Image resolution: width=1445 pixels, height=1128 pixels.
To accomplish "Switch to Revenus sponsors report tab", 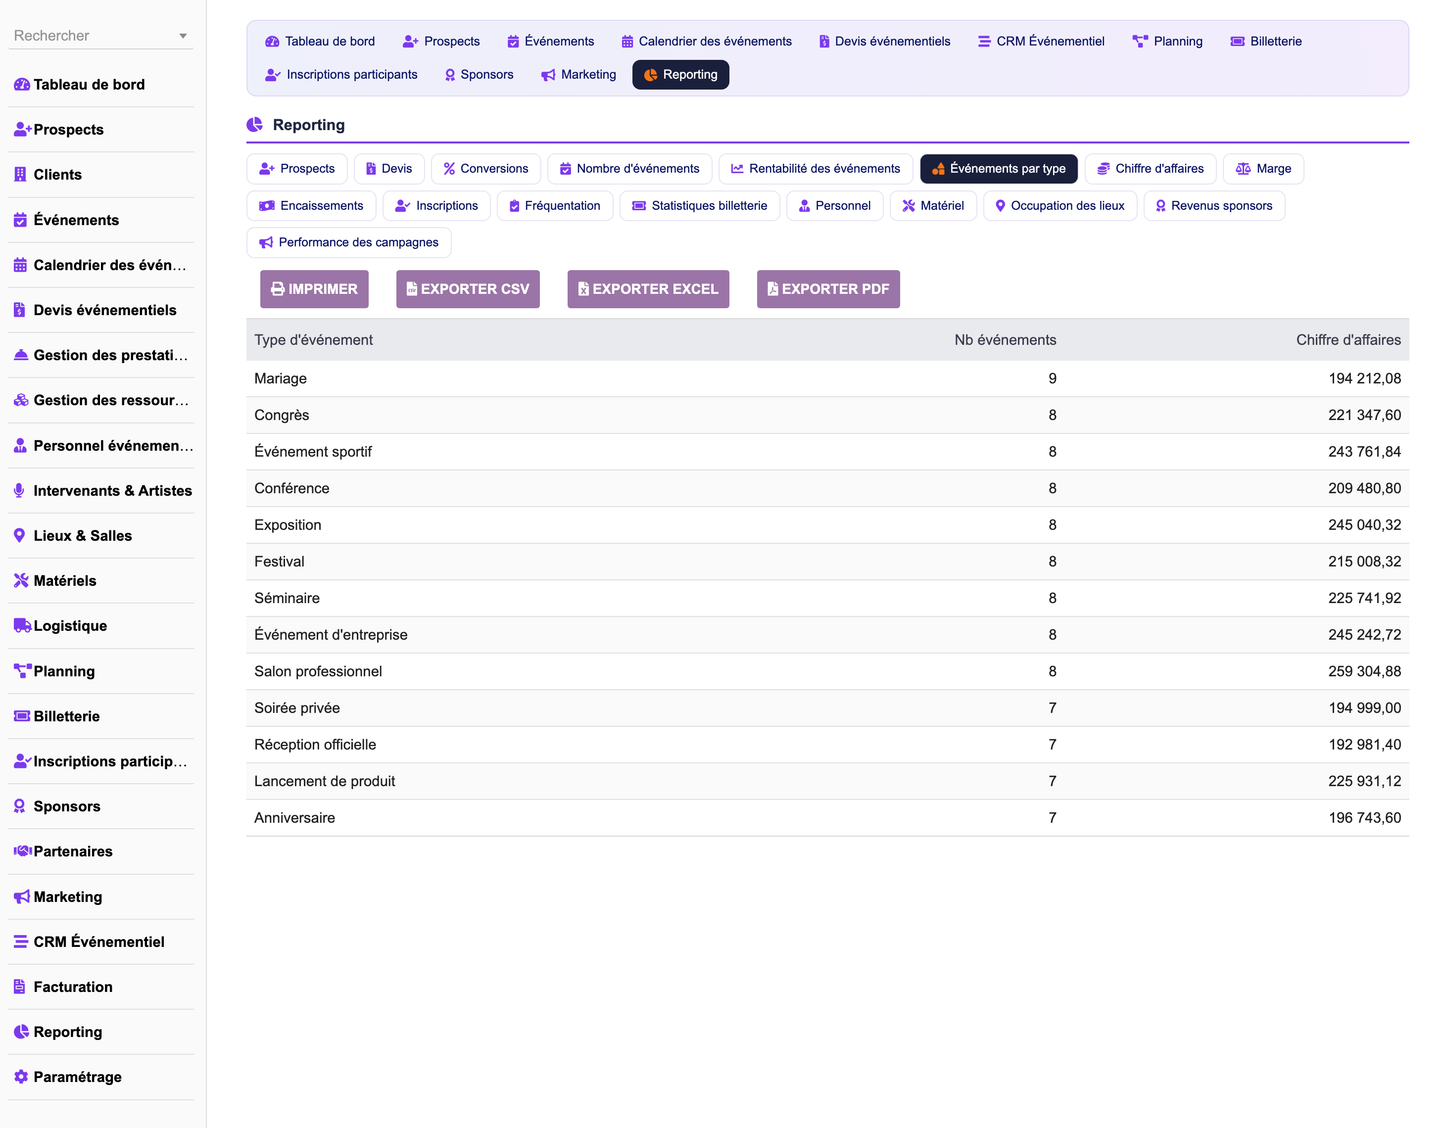I will 1214,206.
